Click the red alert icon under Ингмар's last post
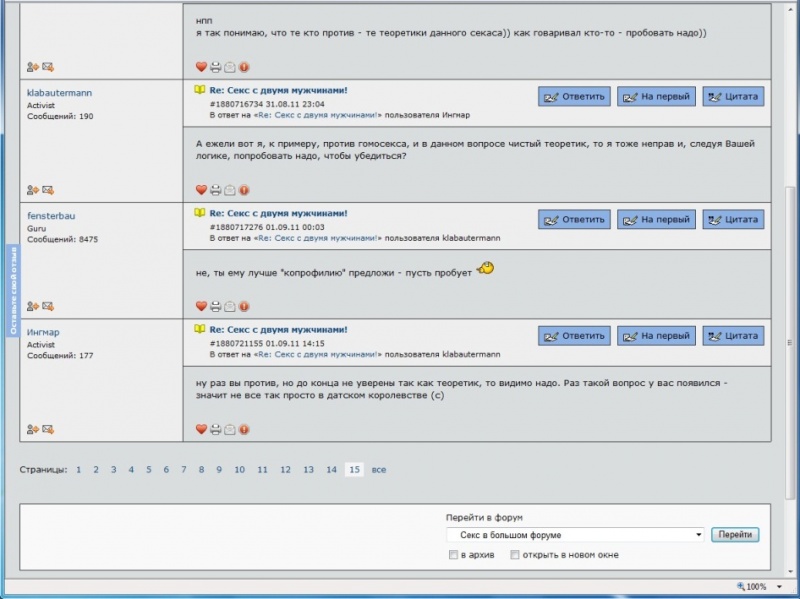The image size is (800, 599). [x=244, y=429]
